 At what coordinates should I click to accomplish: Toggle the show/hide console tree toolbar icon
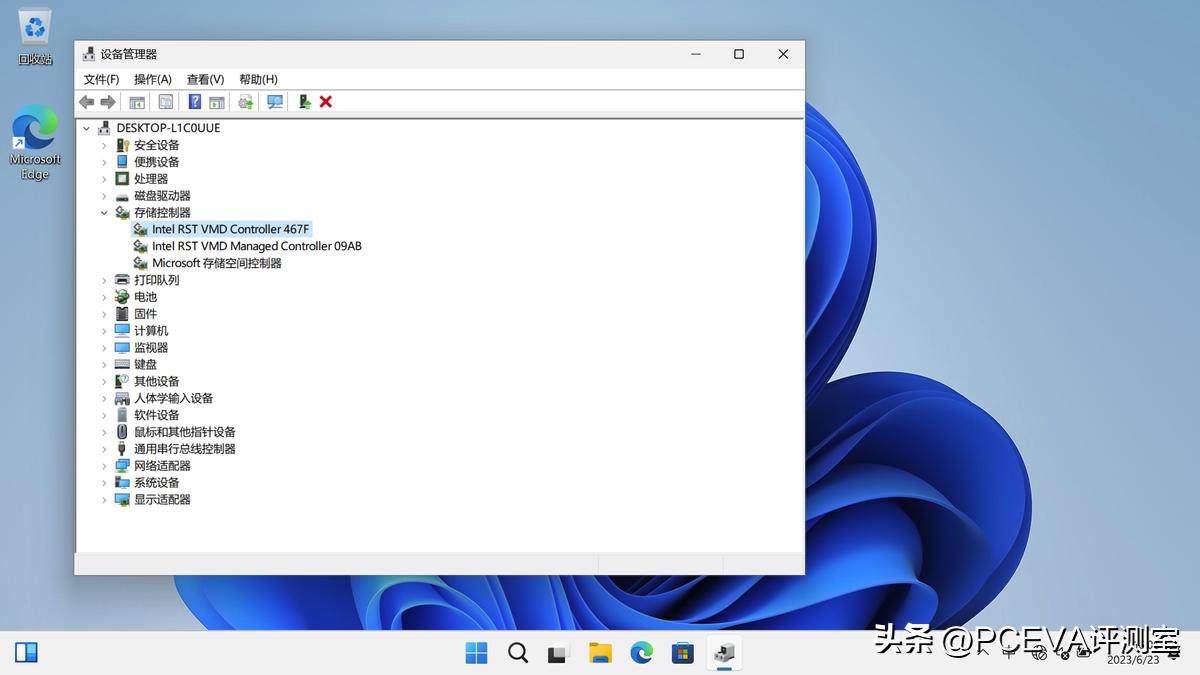pyautogui.click(x=137, y=102)
